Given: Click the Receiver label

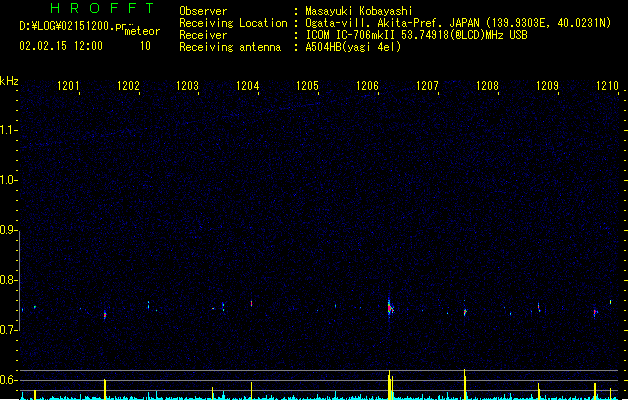Looking at the screenshot, I should 203,35.
